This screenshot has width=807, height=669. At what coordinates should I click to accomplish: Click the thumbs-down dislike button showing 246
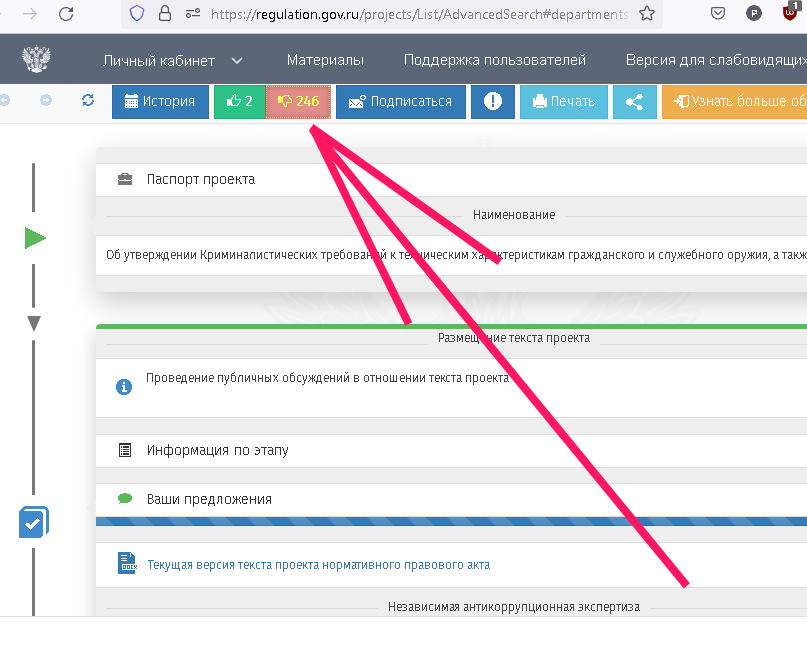tap(298, 101)
